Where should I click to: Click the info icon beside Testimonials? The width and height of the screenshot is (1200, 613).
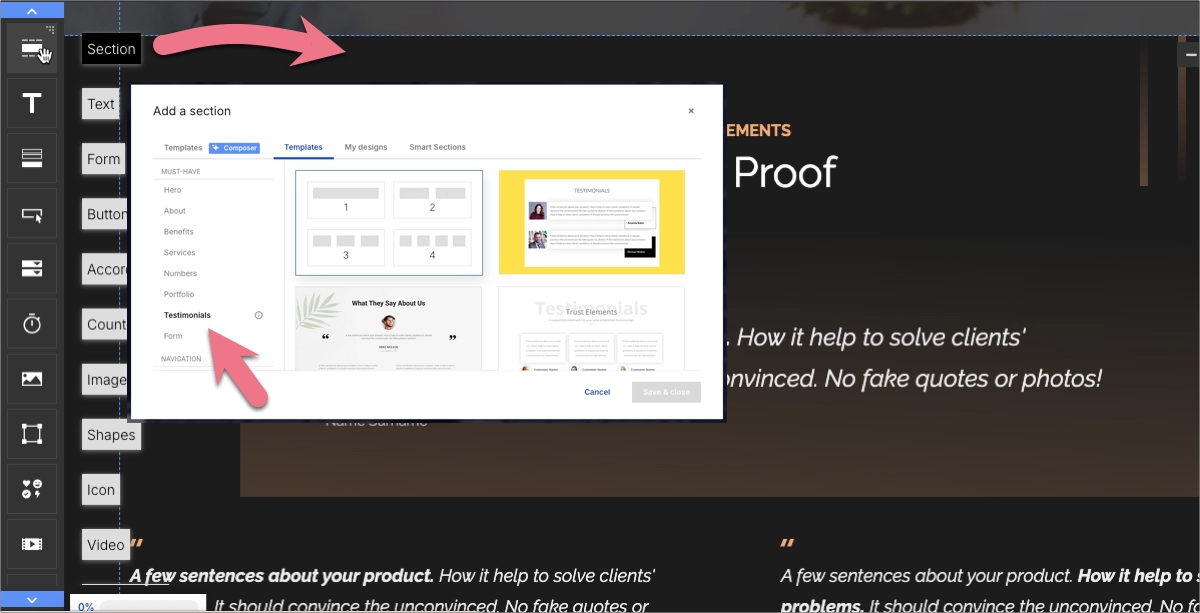tap(259, 315)
